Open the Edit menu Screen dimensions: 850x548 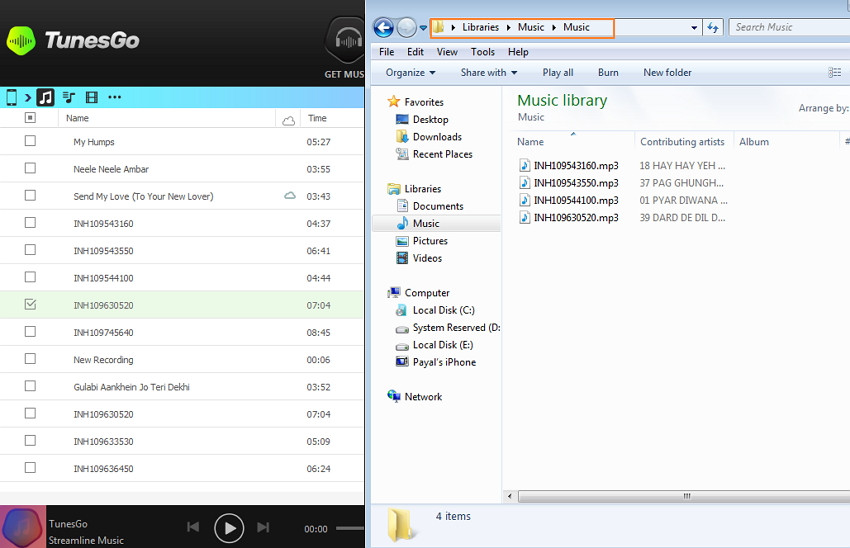[x=415, y=52]
